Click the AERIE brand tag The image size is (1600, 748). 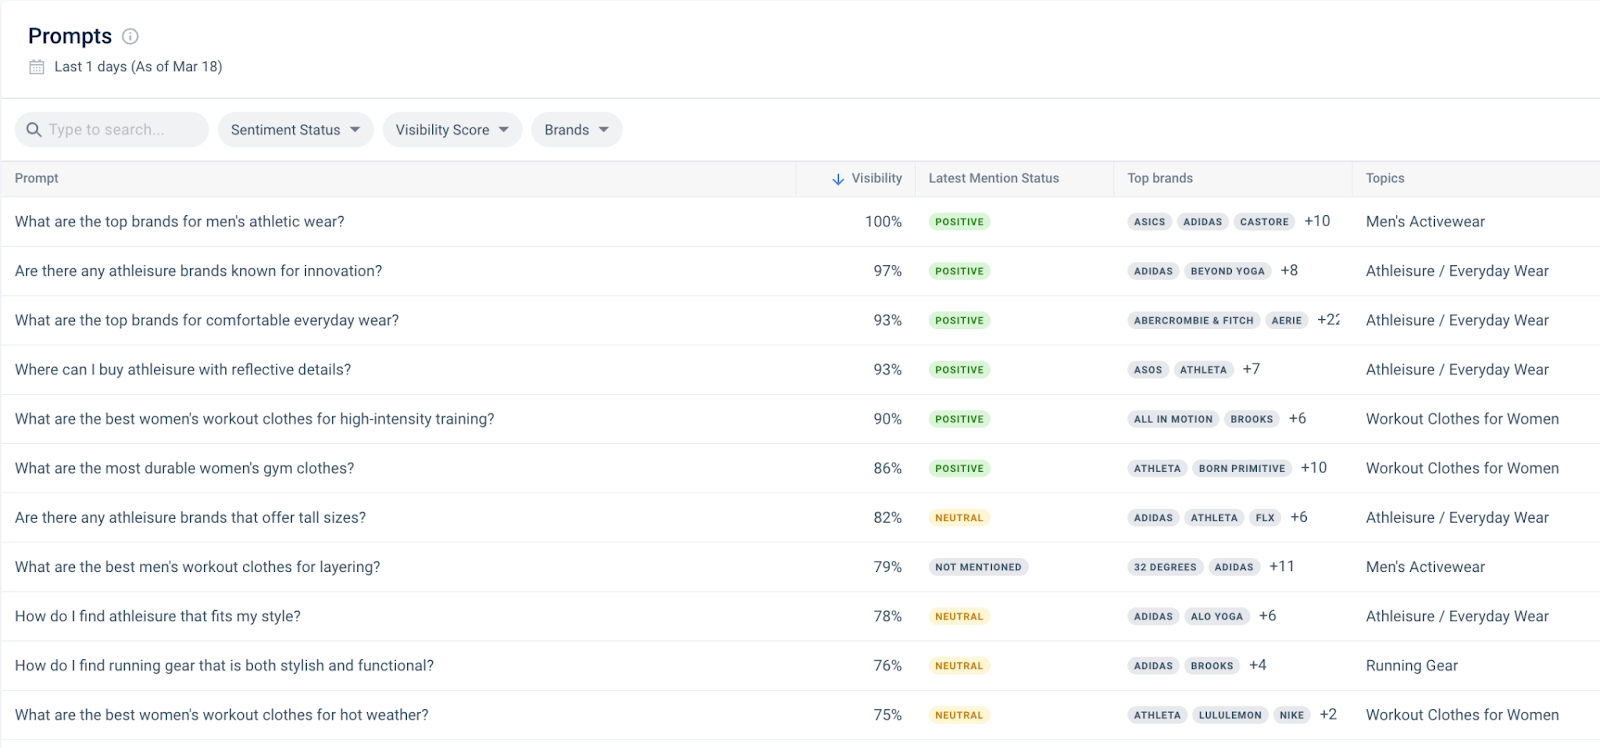[1286, 321]
